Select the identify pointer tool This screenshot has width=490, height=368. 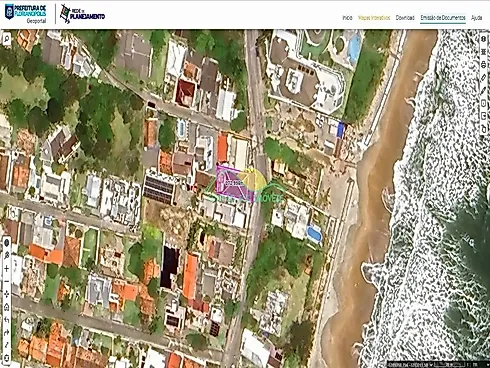6,256
